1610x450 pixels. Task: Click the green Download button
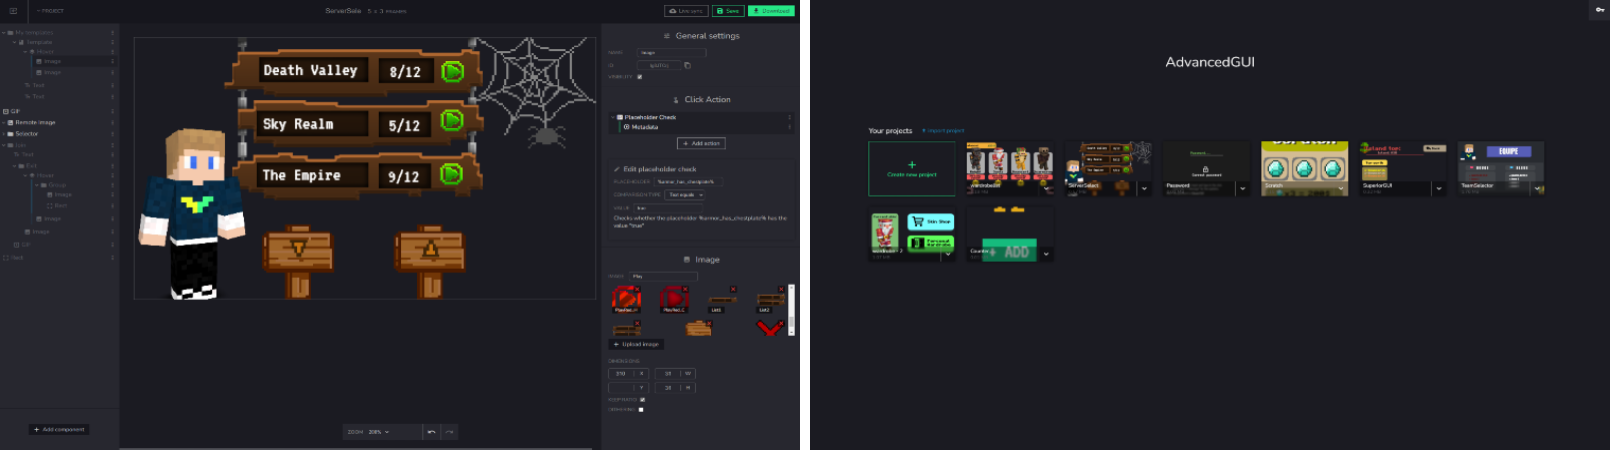click(771, 11)
